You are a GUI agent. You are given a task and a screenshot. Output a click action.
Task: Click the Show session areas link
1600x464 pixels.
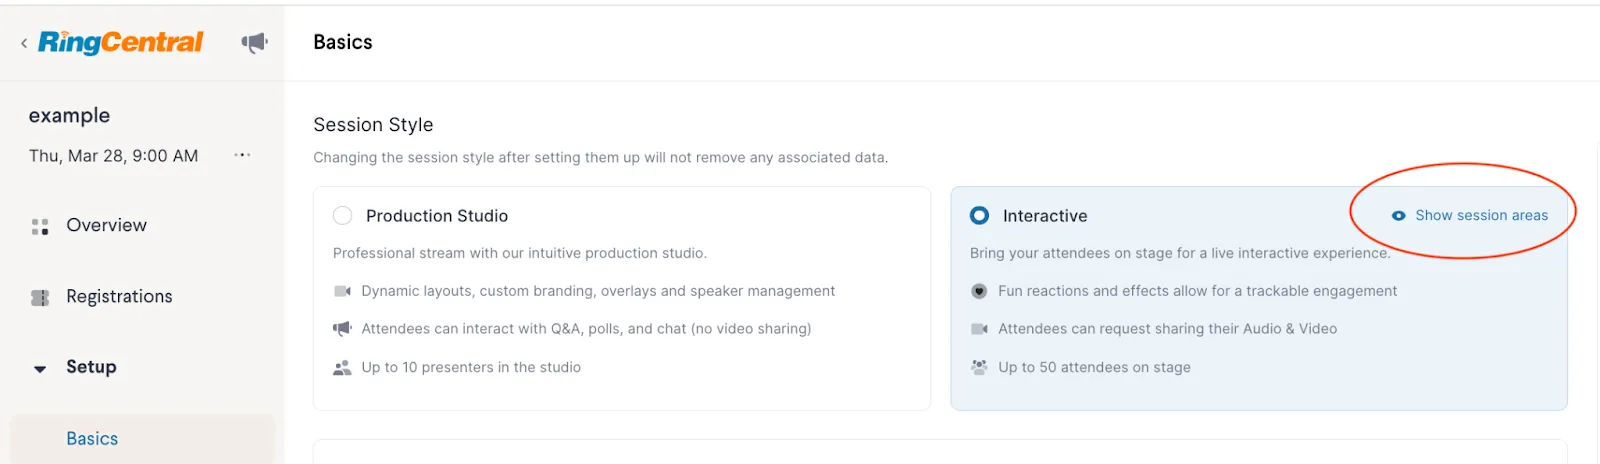tap(1481, 216)
